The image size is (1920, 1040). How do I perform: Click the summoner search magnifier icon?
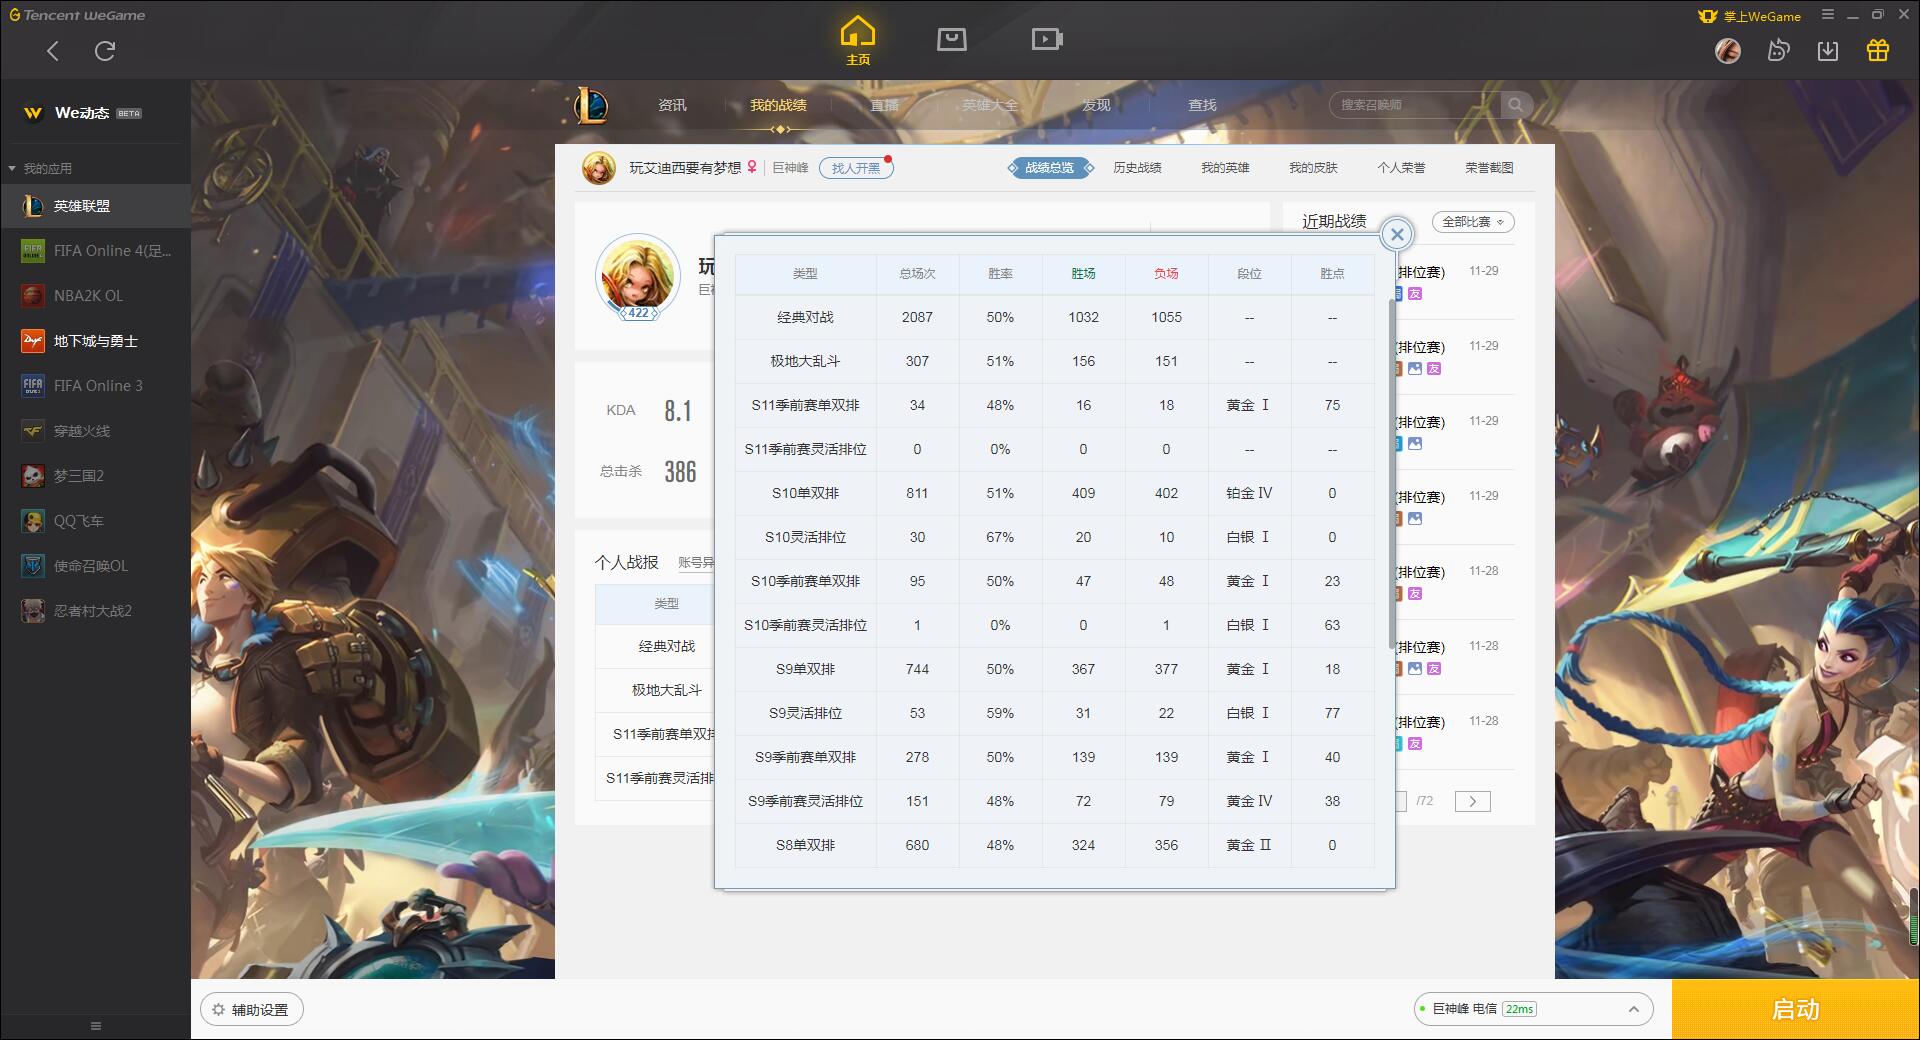pos(1516,105)
